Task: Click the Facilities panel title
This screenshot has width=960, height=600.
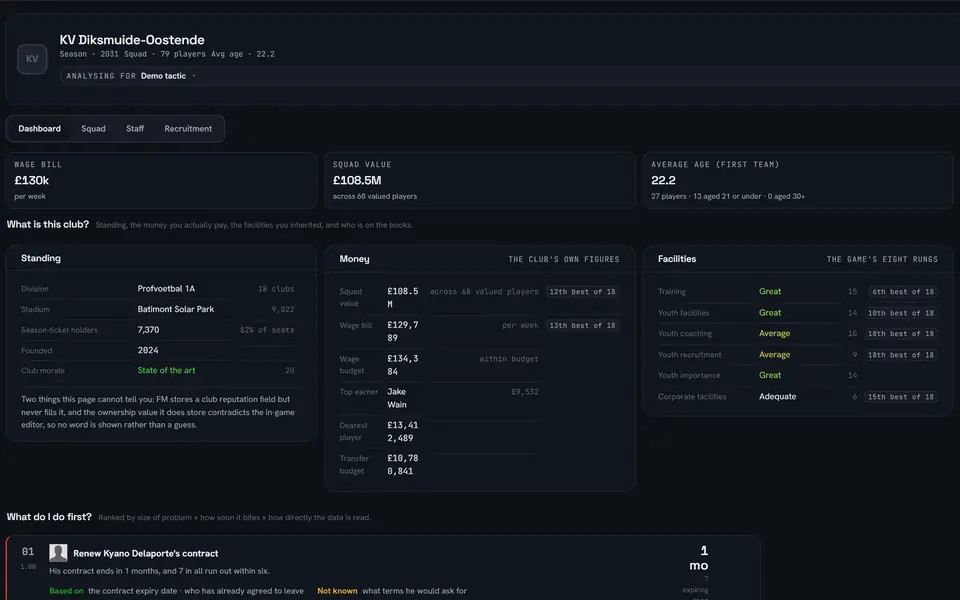Action: tap(677, 259)
